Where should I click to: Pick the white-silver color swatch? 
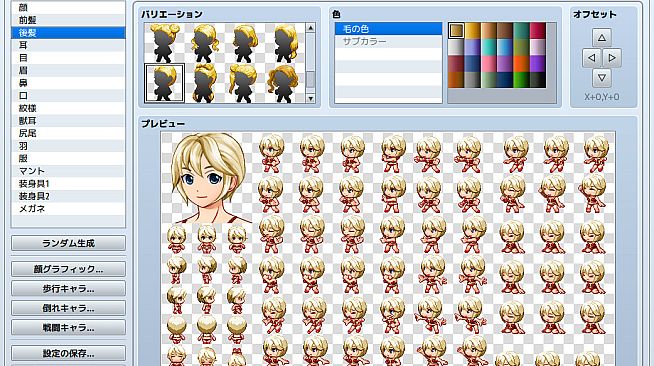pos(456,47)
